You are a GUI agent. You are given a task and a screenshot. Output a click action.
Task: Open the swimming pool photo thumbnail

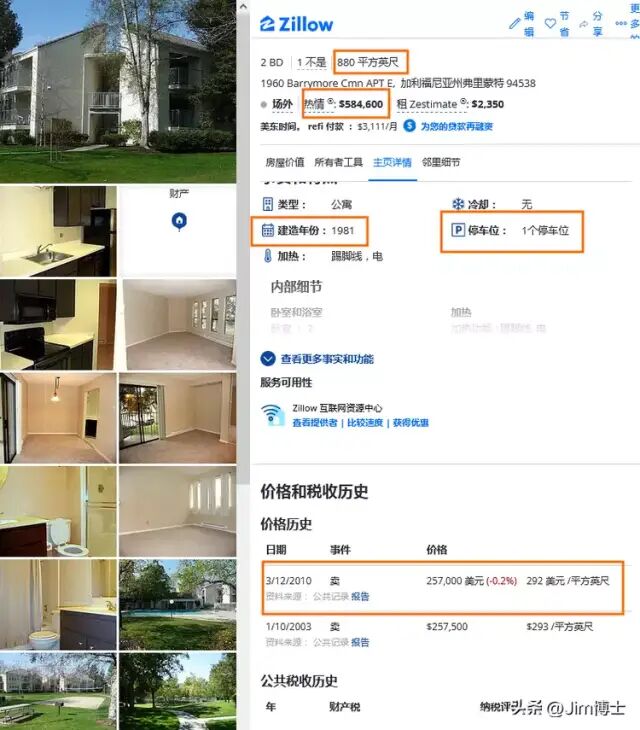pyautogui.click(x=177, y=604)
